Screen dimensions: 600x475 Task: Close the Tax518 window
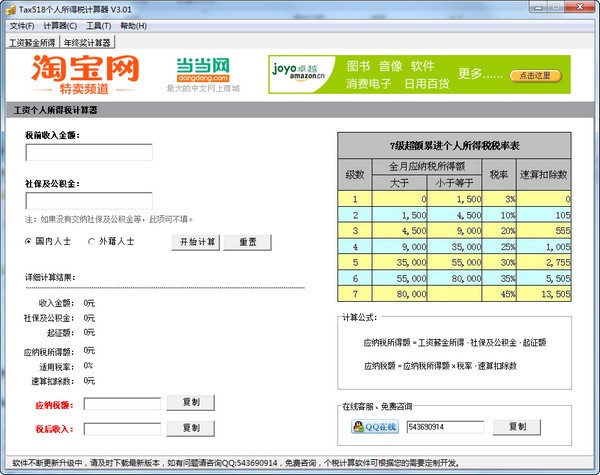pos(580,7)
